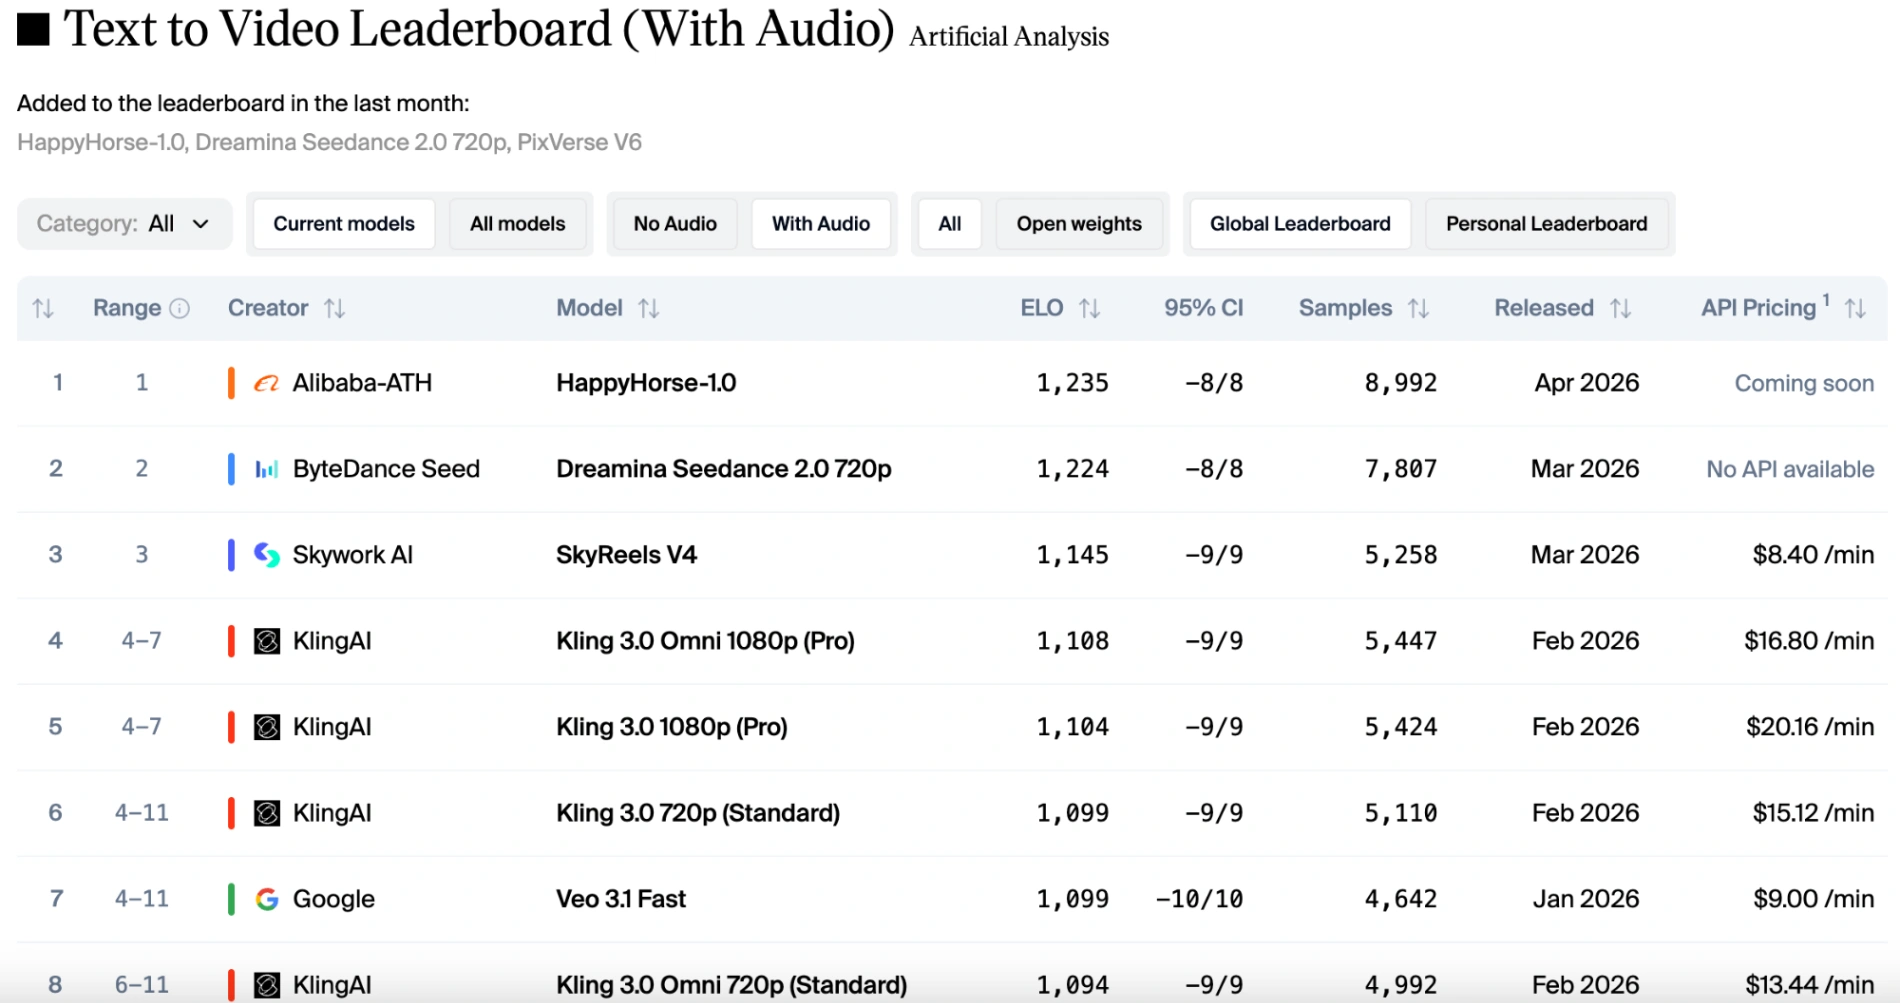This screenshot has height=1003, width=1900.
Task: Sort by the Model column arrows
Action: tap(649, 308)
